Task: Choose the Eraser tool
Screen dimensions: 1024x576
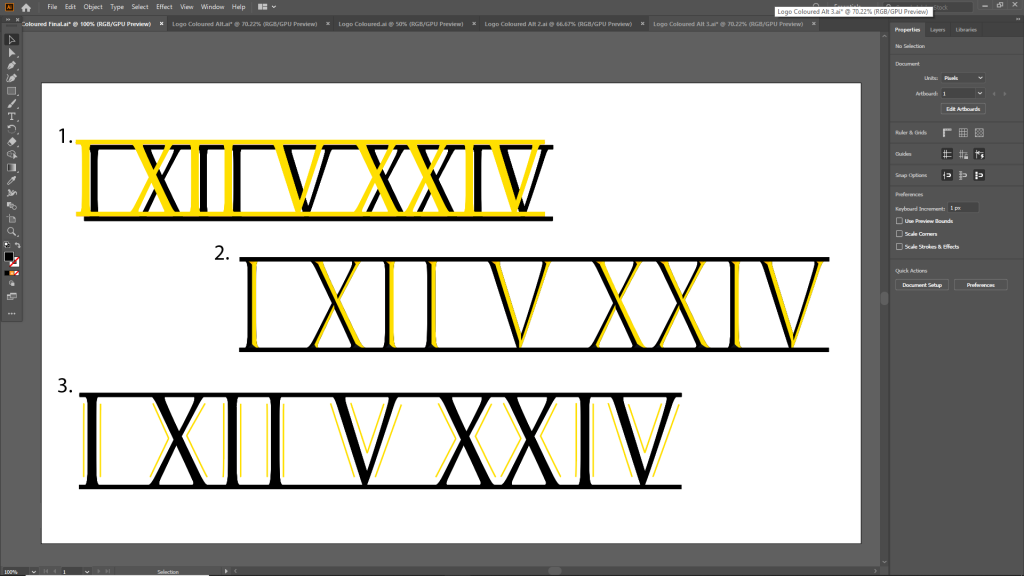Action: pyautogui.click(x=12, y=142)
